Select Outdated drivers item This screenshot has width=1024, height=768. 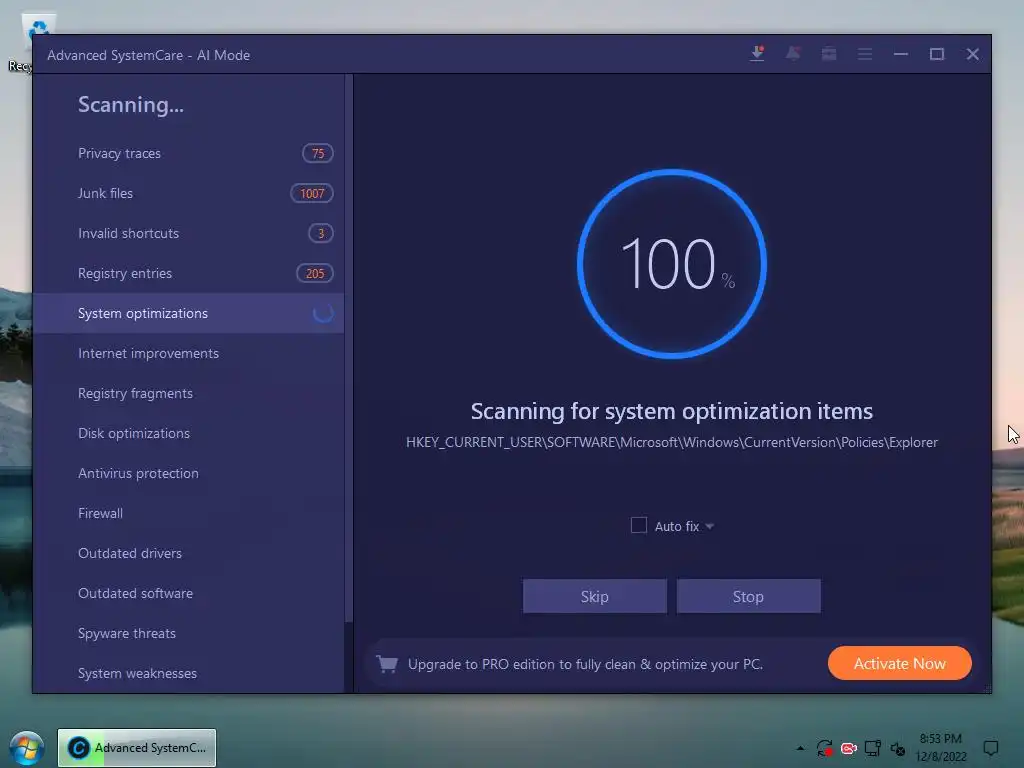point(188,553)
